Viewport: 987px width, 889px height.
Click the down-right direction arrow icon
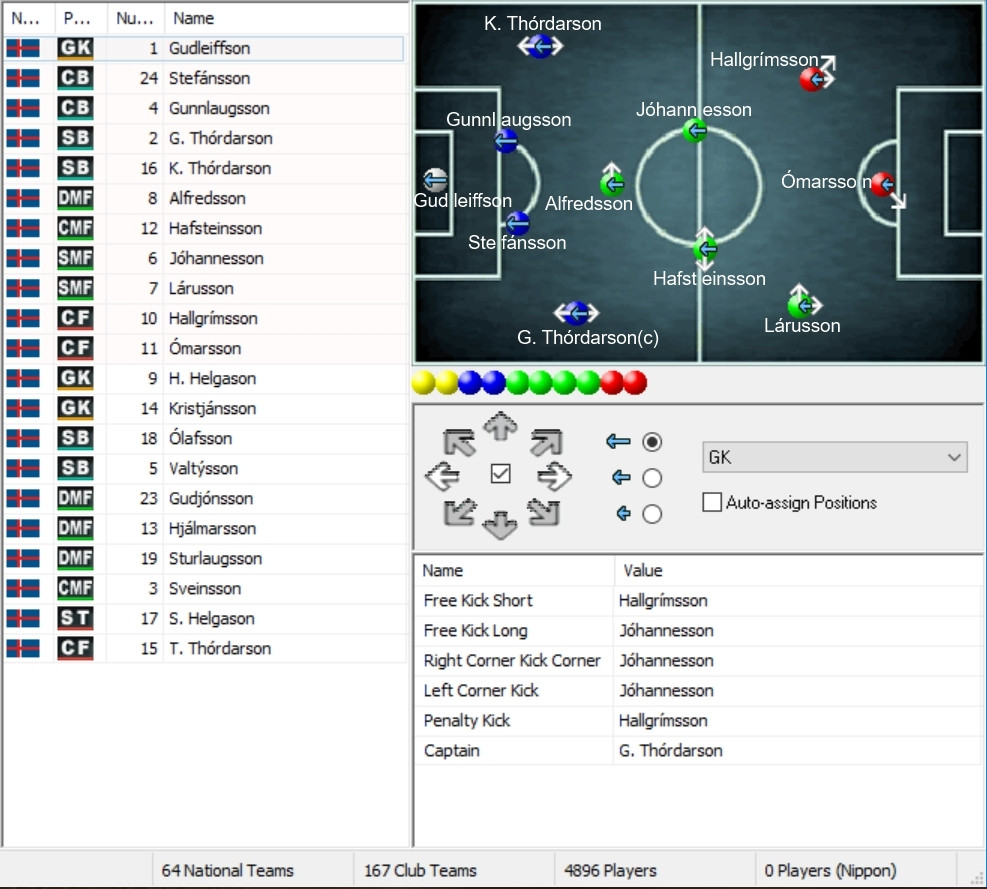pyautogui.click(x=544, y=512)
